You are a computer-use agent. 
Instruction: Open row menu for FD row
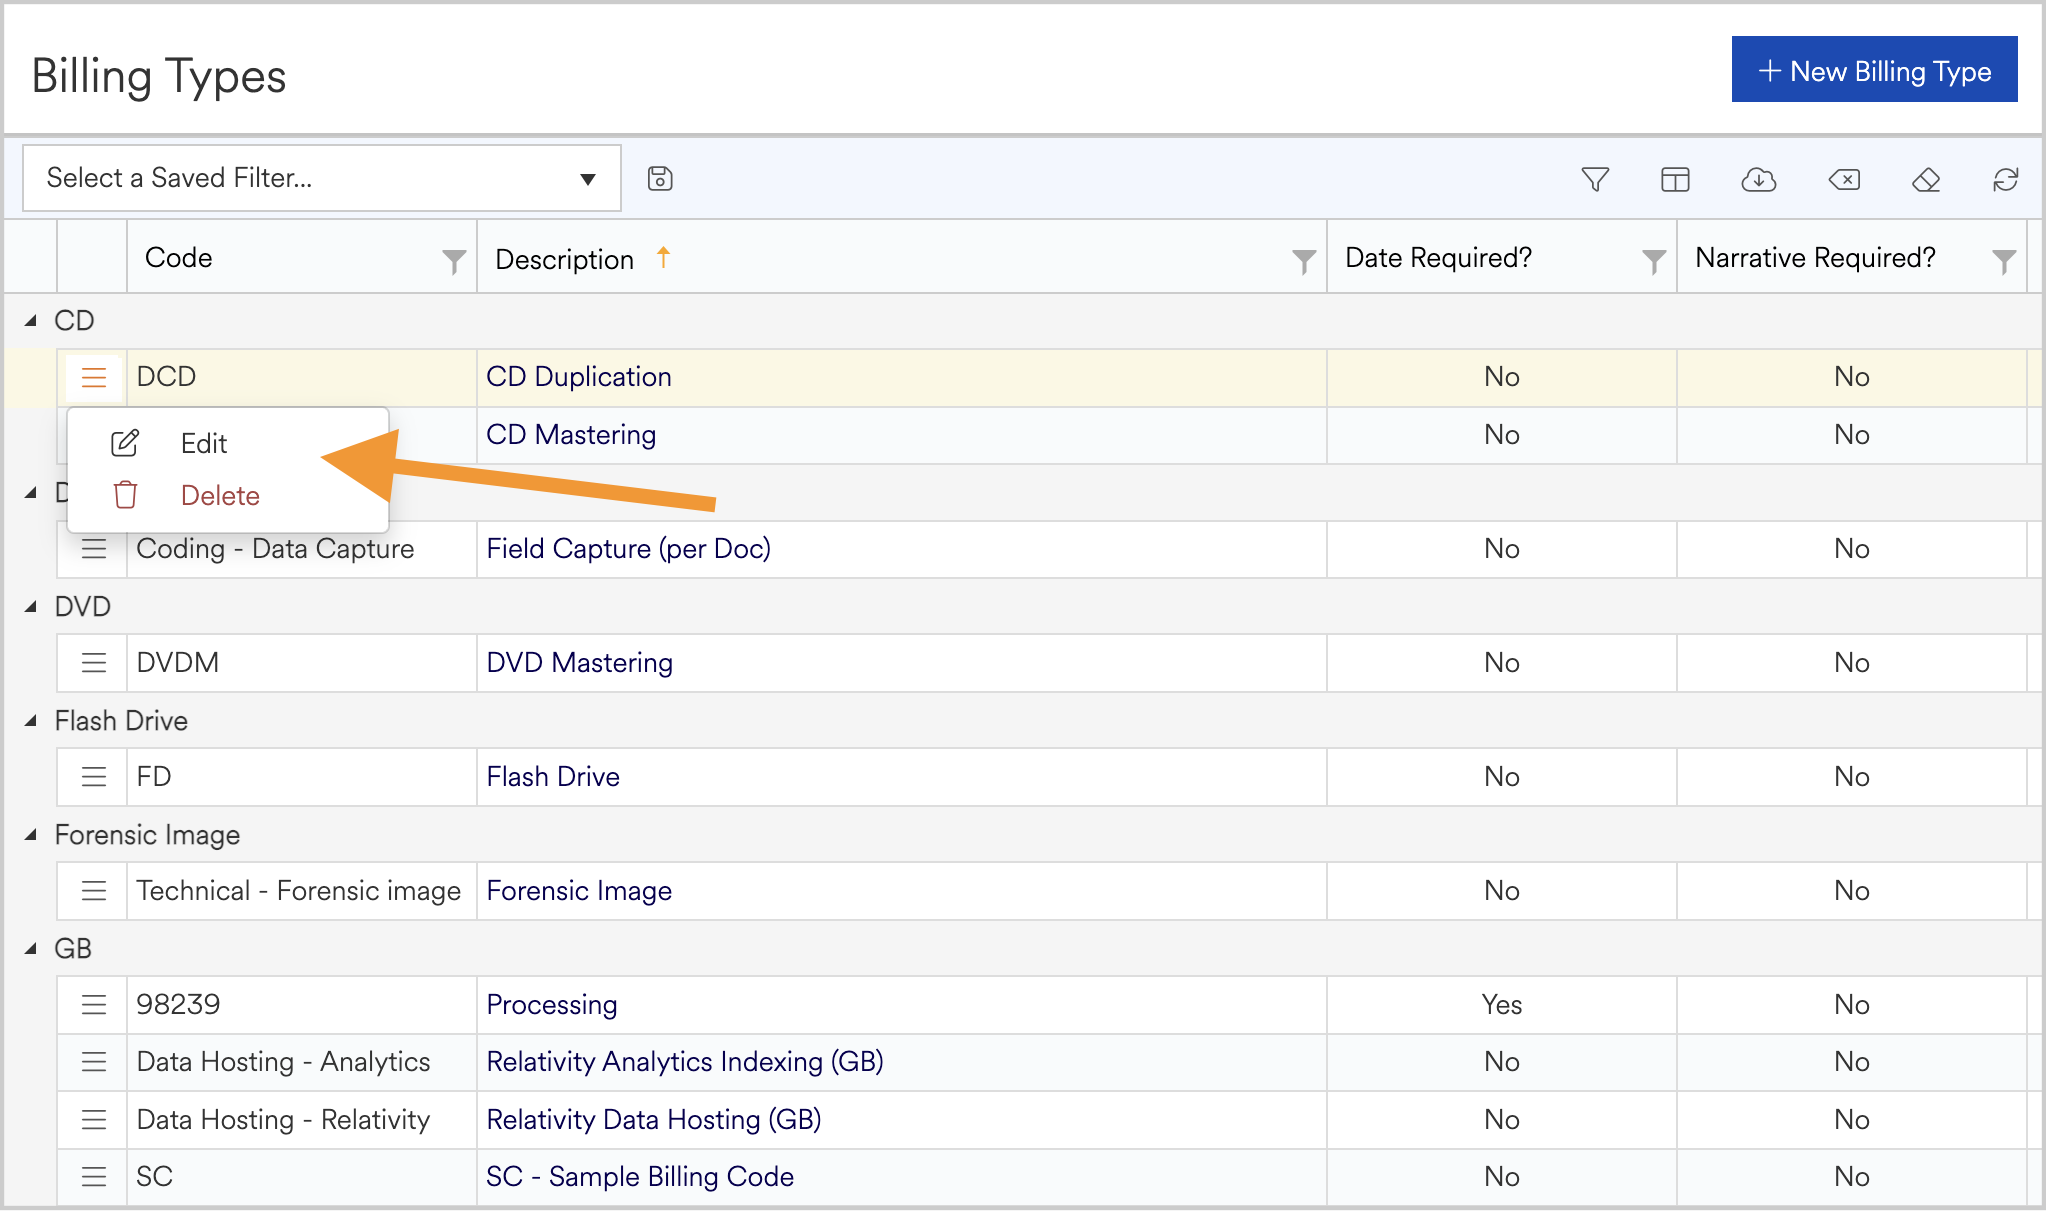(94, 777)
